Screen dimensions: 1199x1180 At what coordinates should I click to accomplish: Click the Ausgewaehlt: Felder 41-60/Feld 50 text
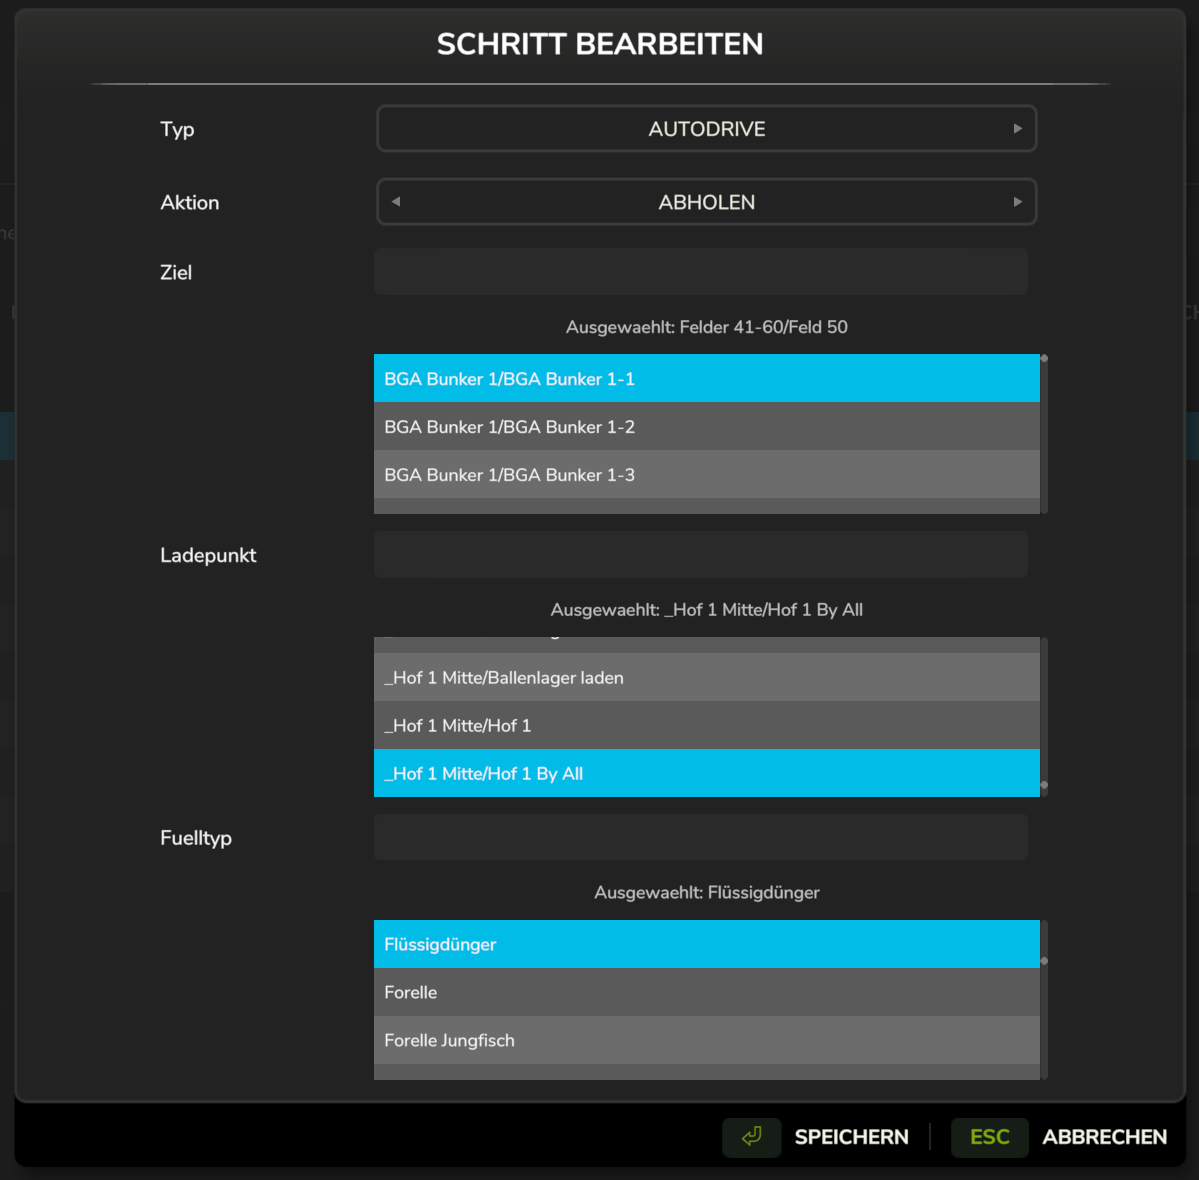coord(707,327)
